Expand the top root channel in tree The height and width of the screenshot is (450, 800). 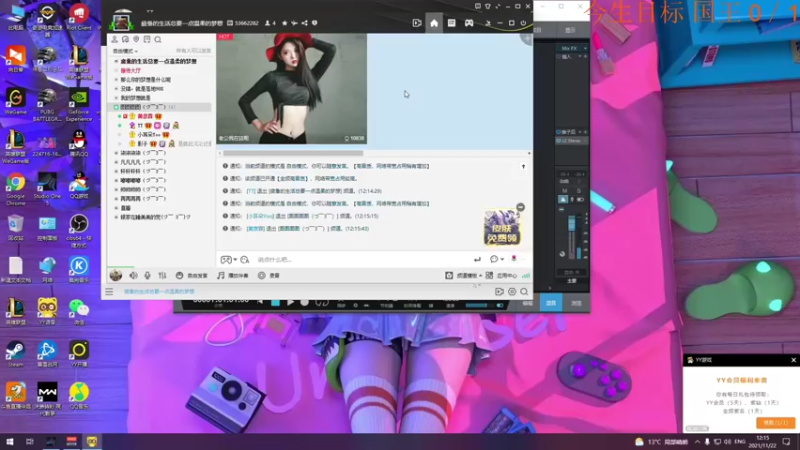pos(116,61)
